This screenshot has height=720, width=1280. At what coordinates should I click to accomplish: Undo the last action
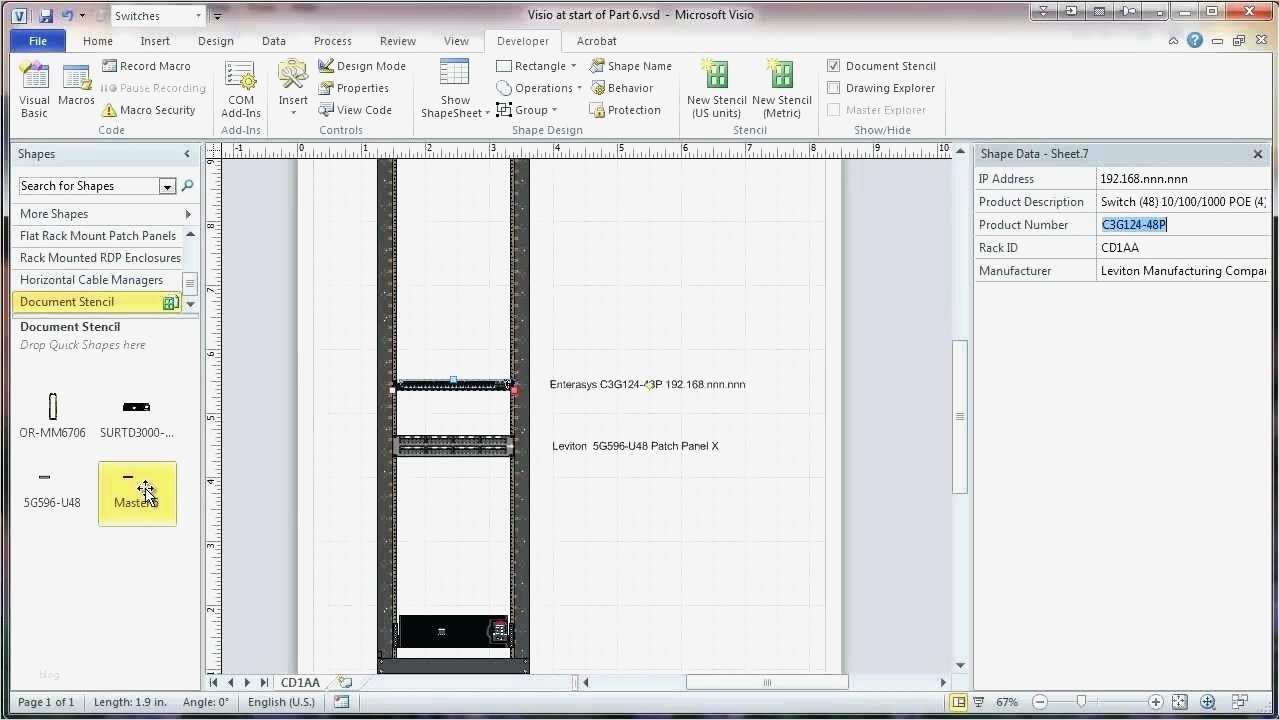point(68,15)
